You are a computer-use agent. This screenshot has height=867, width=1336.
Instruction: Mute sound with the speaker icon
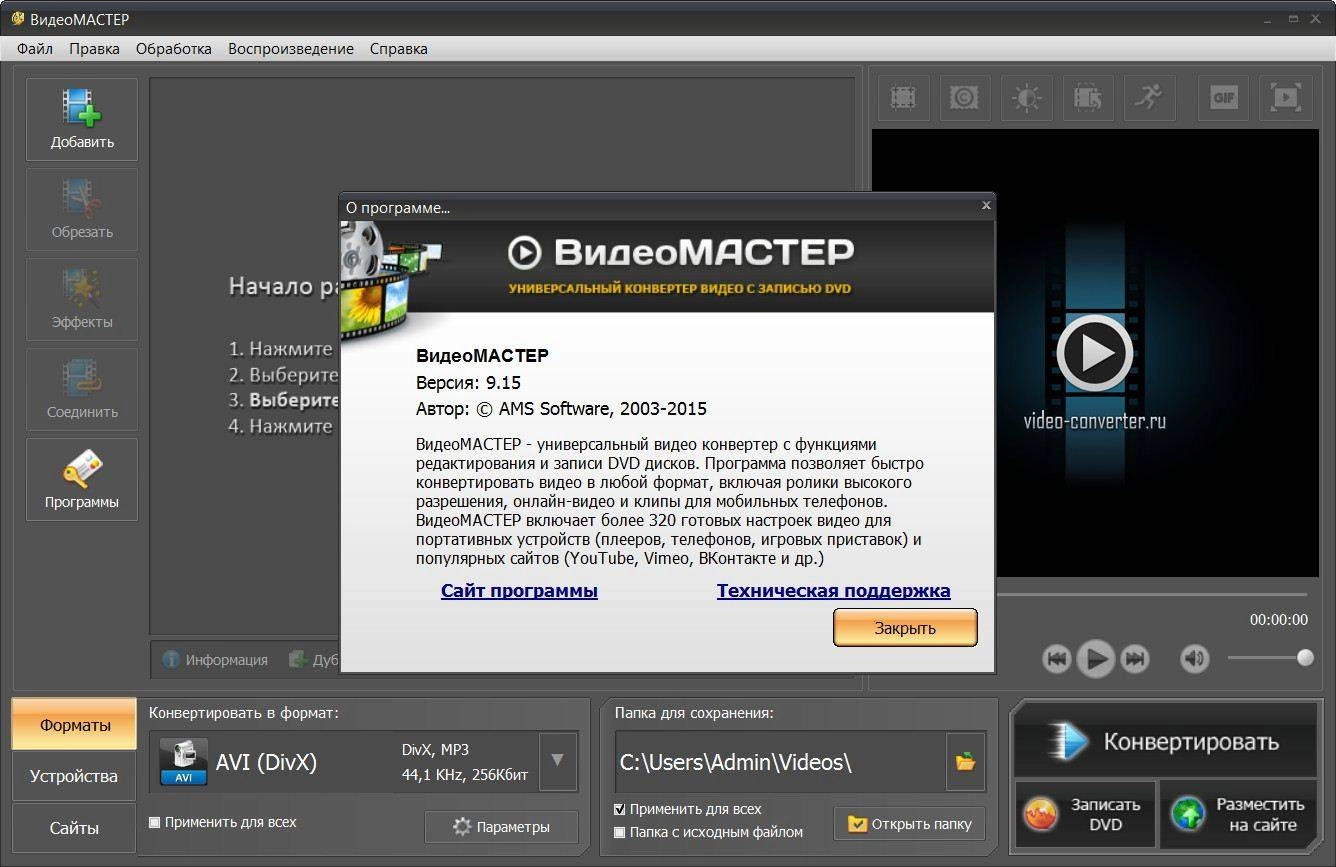point(1194,658)
